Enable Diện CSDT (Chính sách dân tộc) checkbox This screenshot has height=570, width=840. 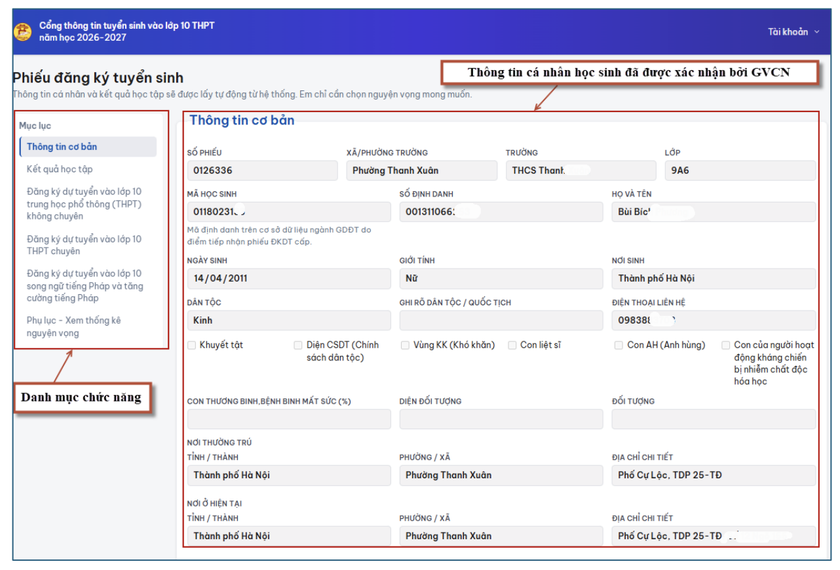click(x=298, y=345)
